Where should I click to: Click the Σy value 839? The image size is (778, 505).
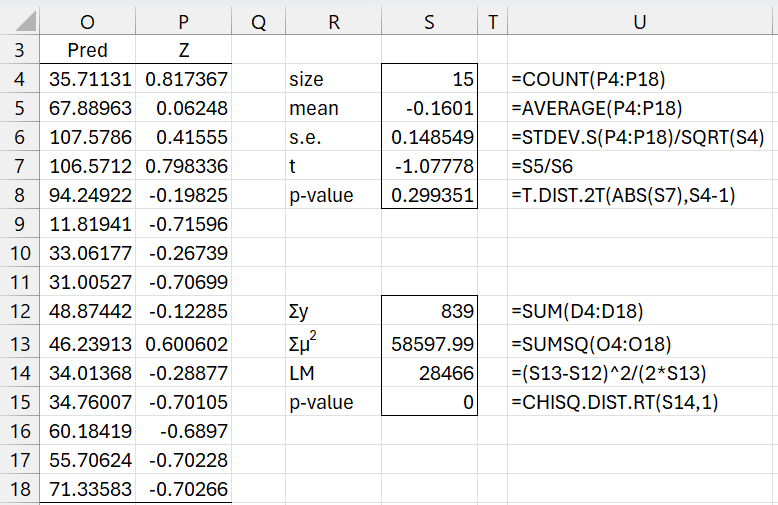tap(429, 311)
